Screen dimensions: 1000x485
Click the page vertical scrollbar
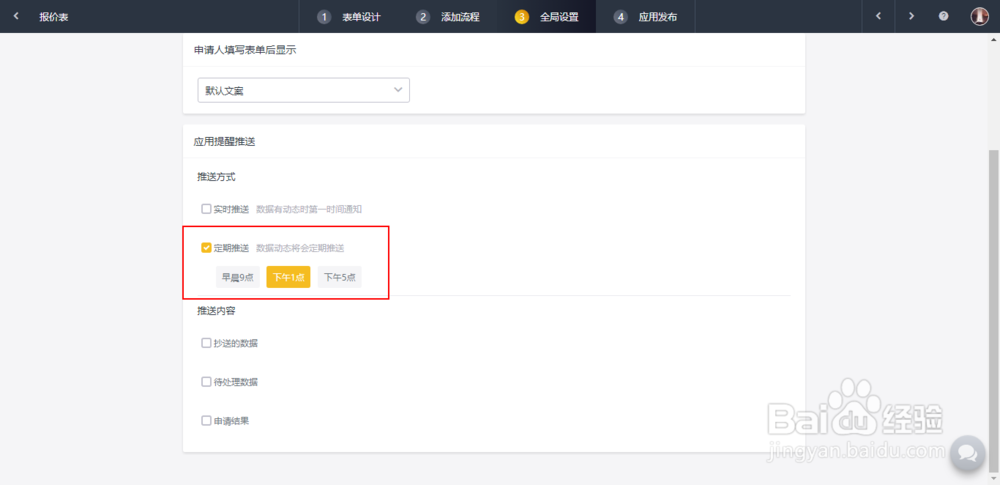pyautogui.click(x=994, y=313)
